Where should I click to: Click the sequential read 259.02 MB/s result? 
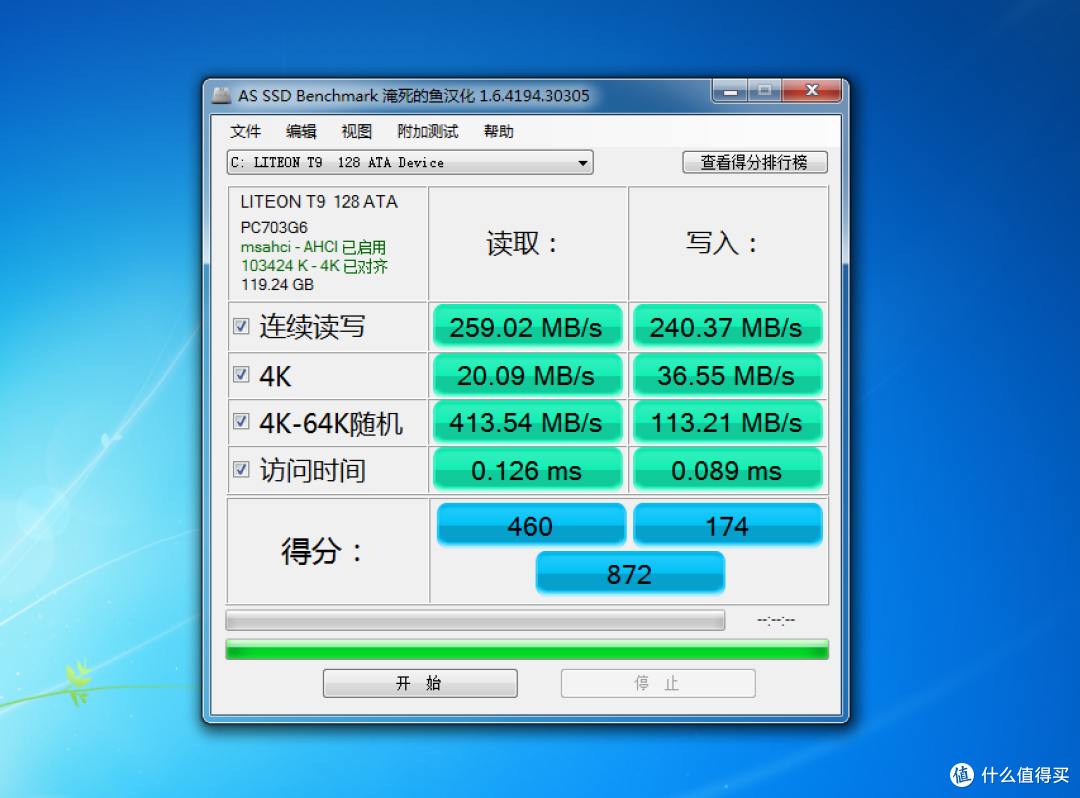527,327
